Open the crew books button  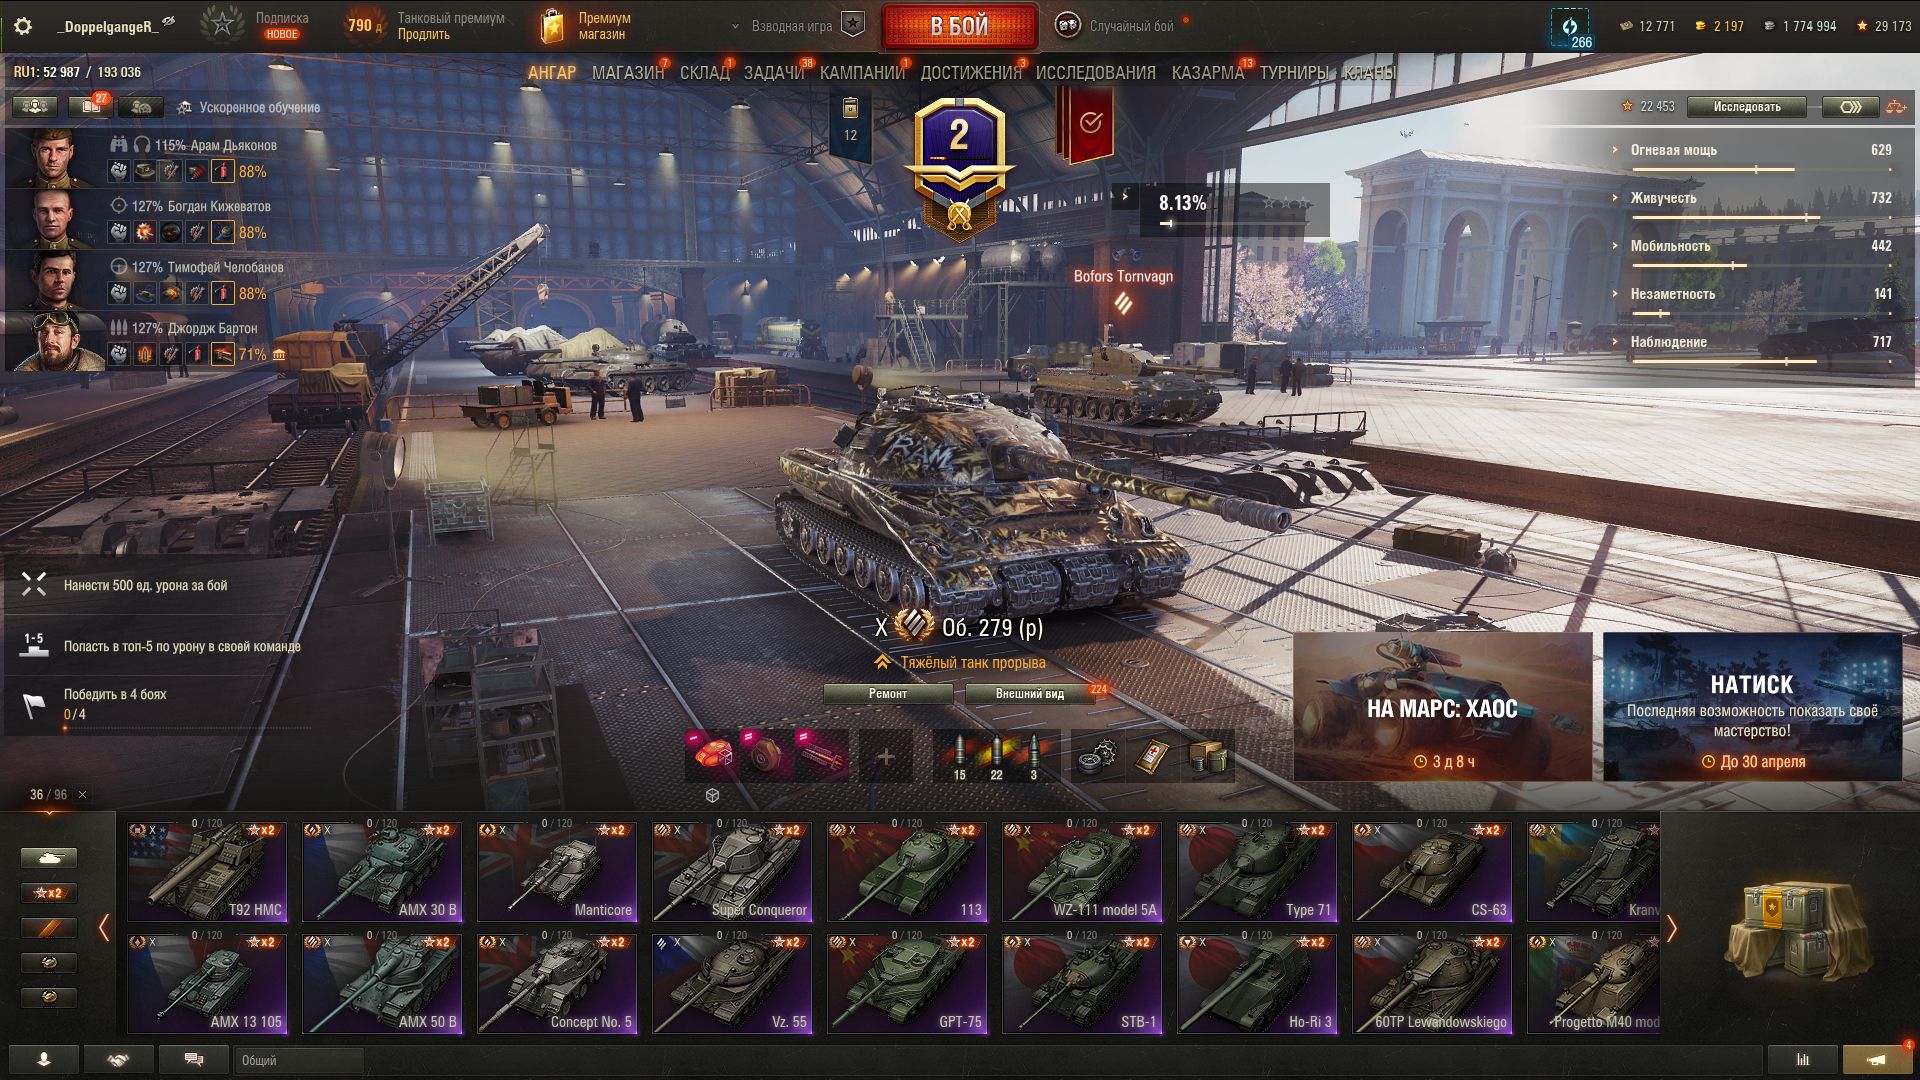(x=90, y=106)
